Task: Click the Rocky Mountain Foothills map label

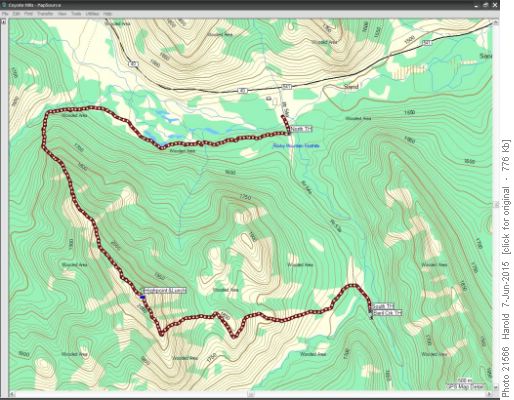Action: pyautogui.click(x=296, y=146)
